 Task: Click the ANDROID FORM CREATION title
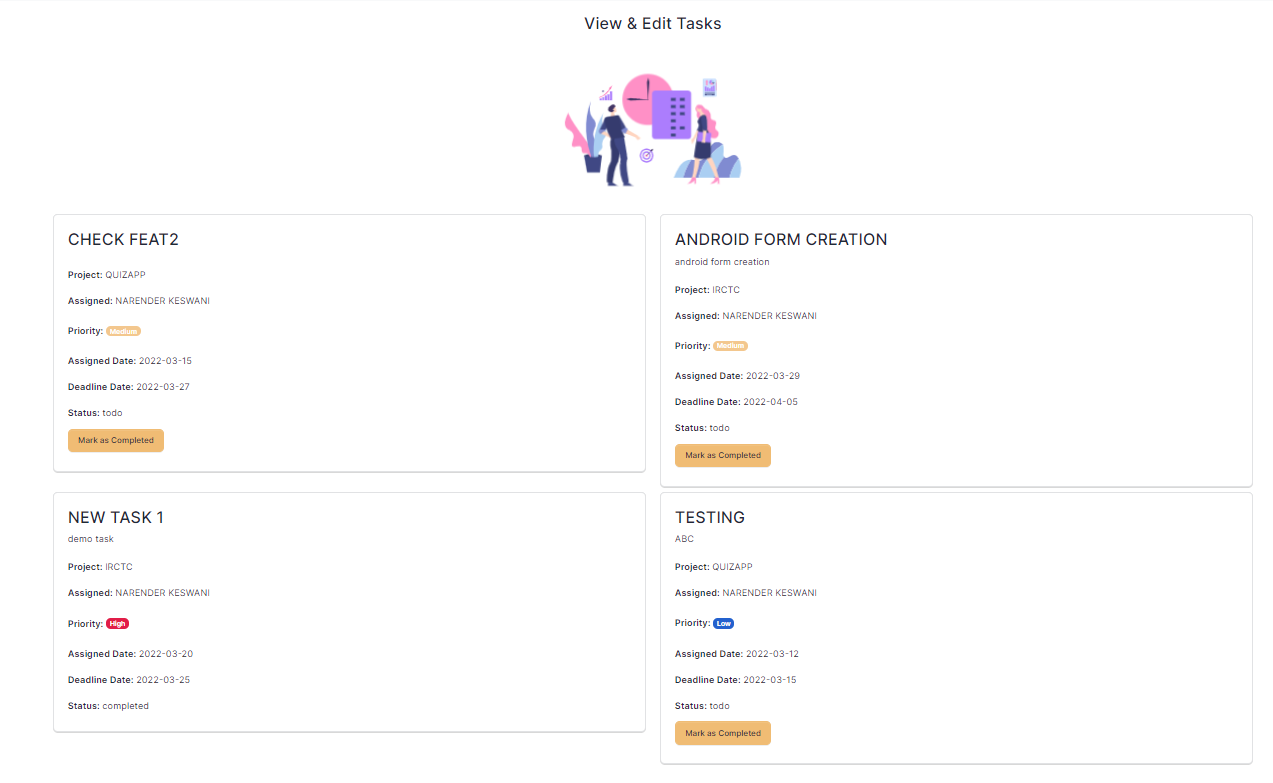point(781,239)
